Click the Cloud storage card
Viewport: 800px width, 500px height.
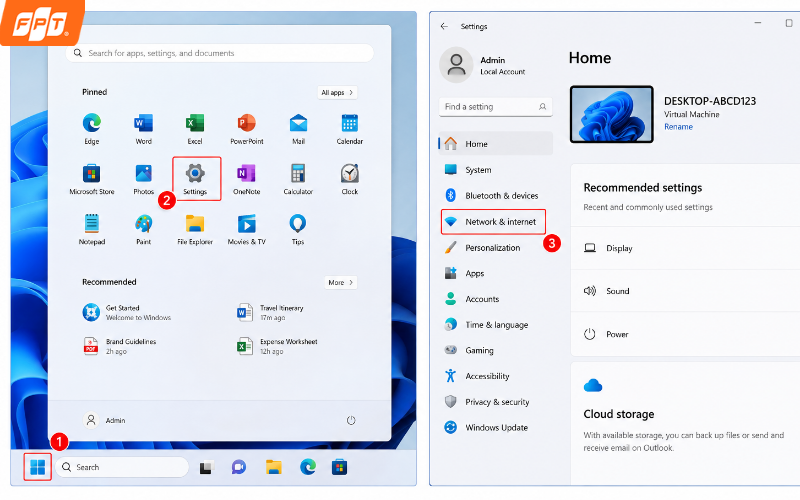click(x=685, y=423)
